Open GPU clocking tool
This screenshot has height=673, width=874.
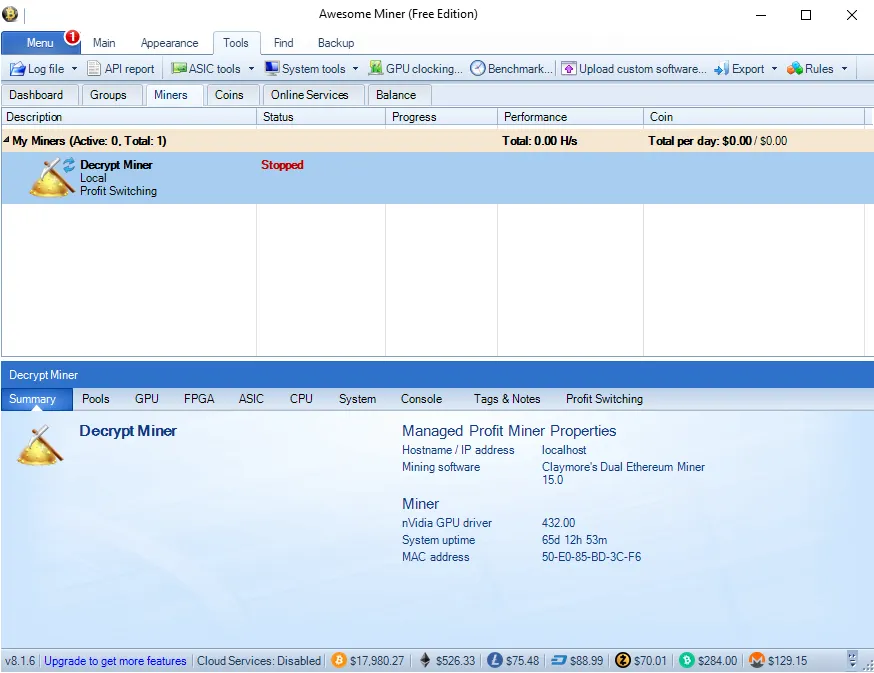(x=416, y=69)
